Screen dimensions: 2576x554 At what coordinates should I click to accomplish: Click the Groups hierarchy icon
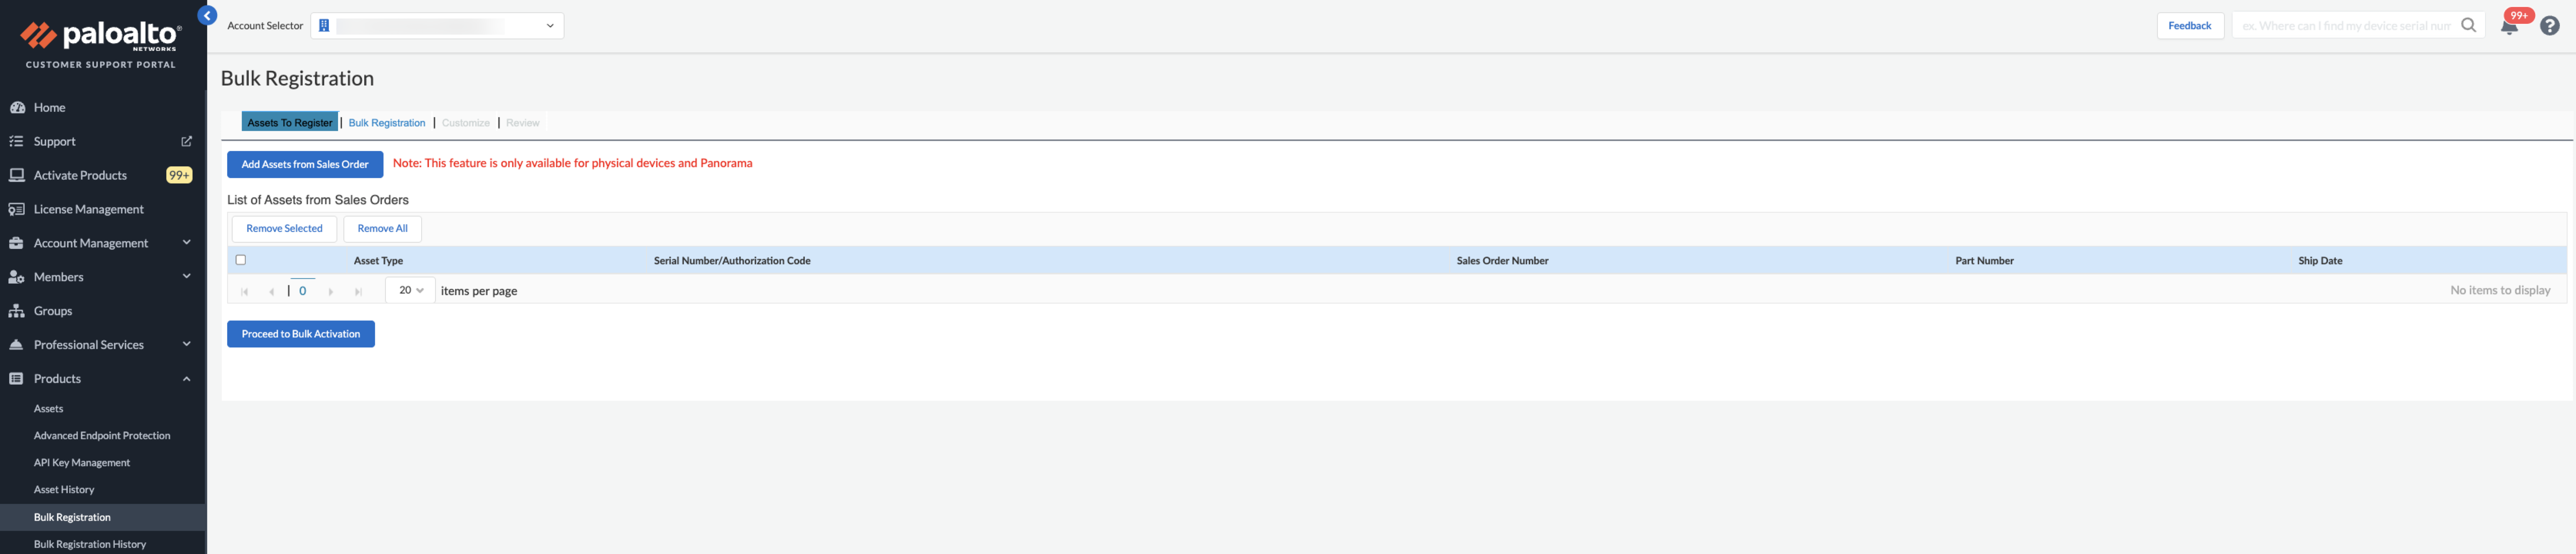pos(17,311)
